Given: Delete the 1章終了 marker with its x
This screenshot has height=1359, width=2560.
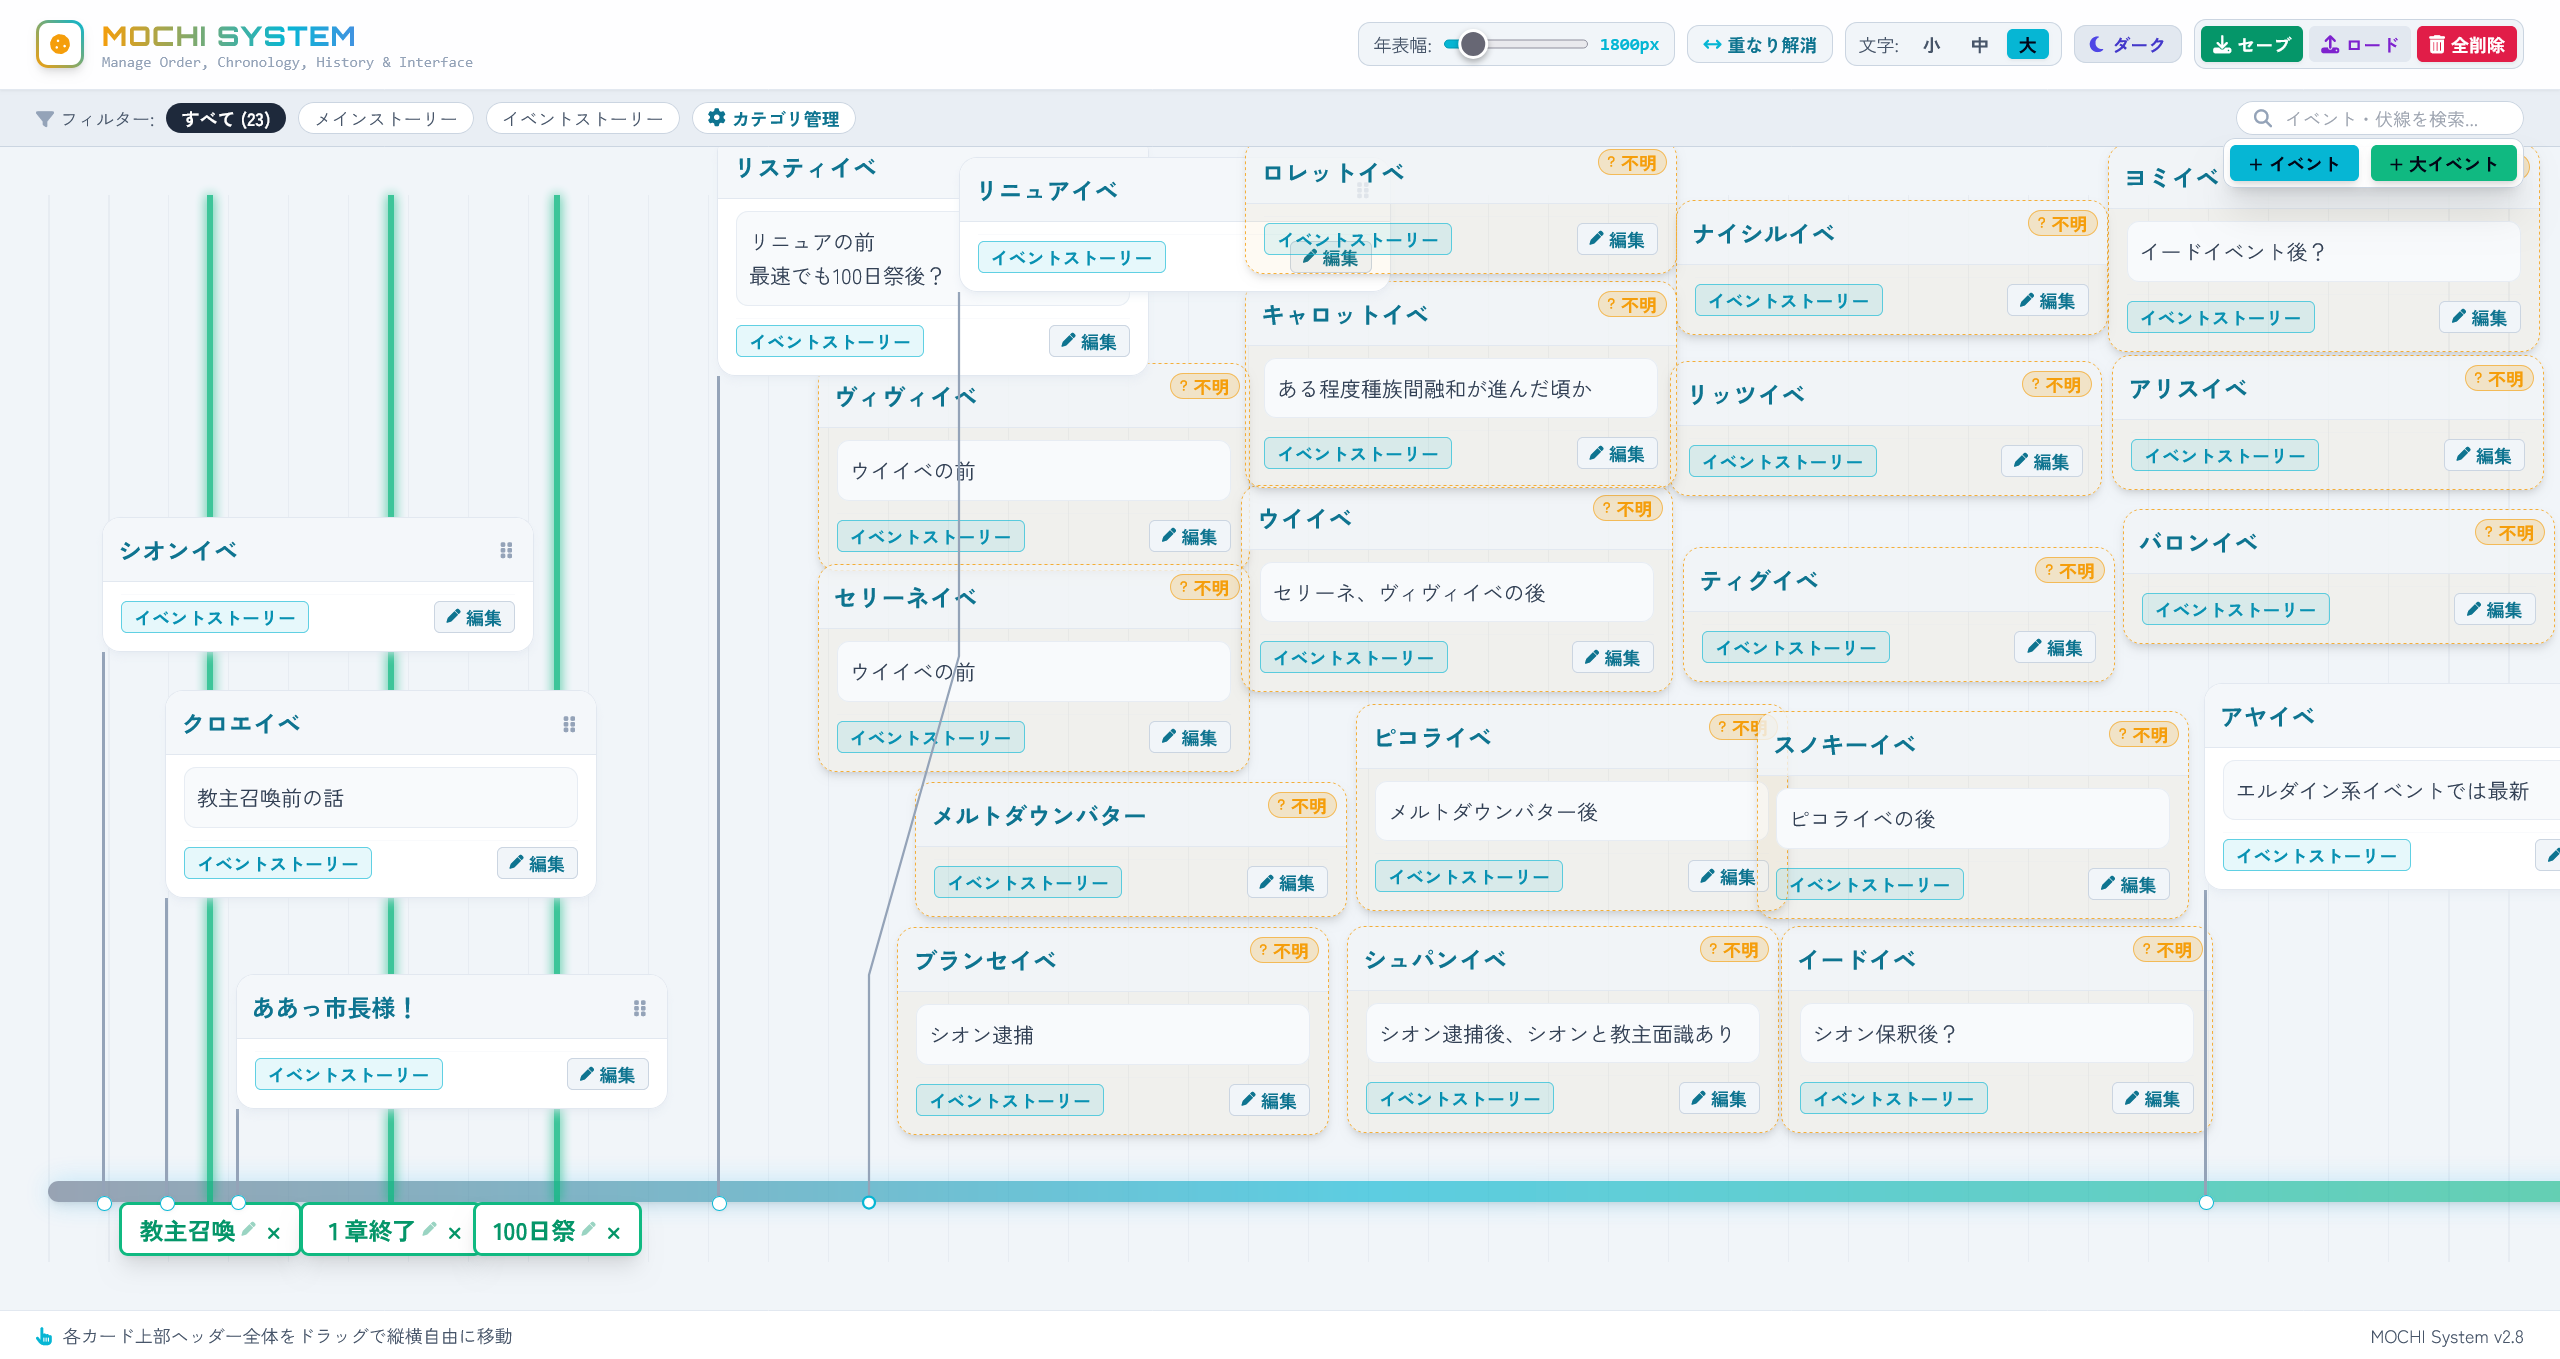Looking at the screenshot, I should coord(455,1233).
